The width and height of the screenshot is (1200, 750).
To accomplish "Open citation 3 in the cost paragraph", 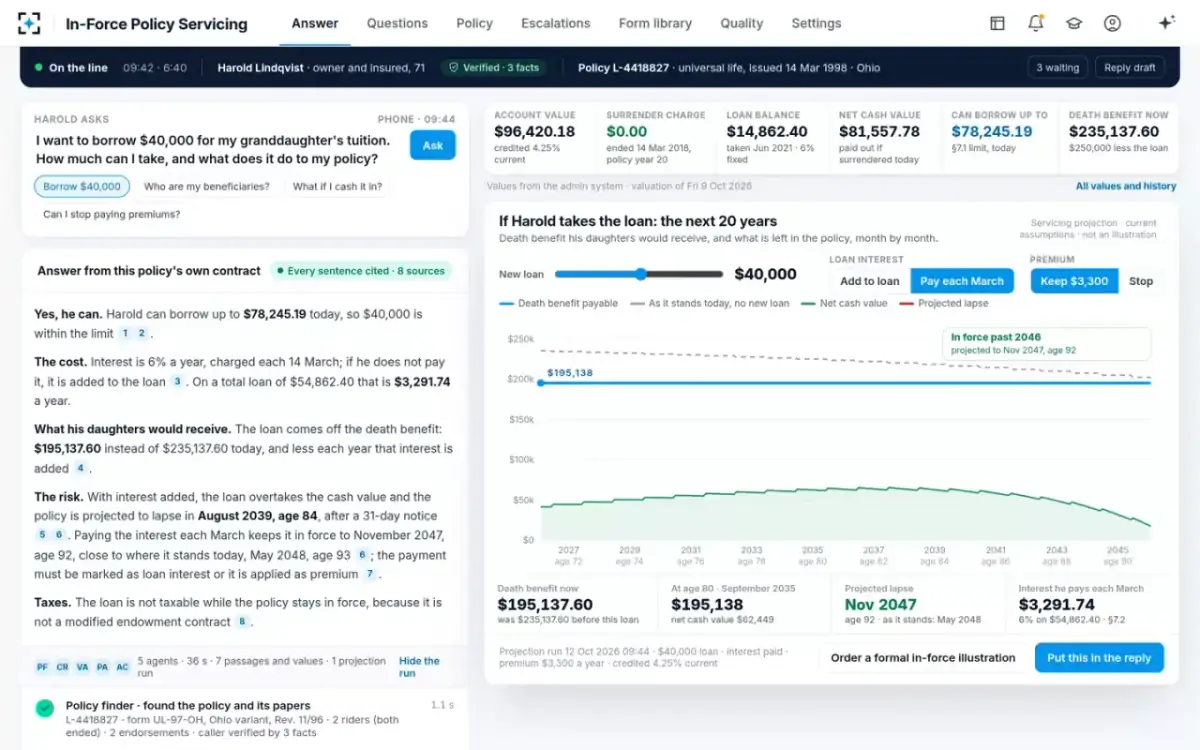I will tap(177, 381).
